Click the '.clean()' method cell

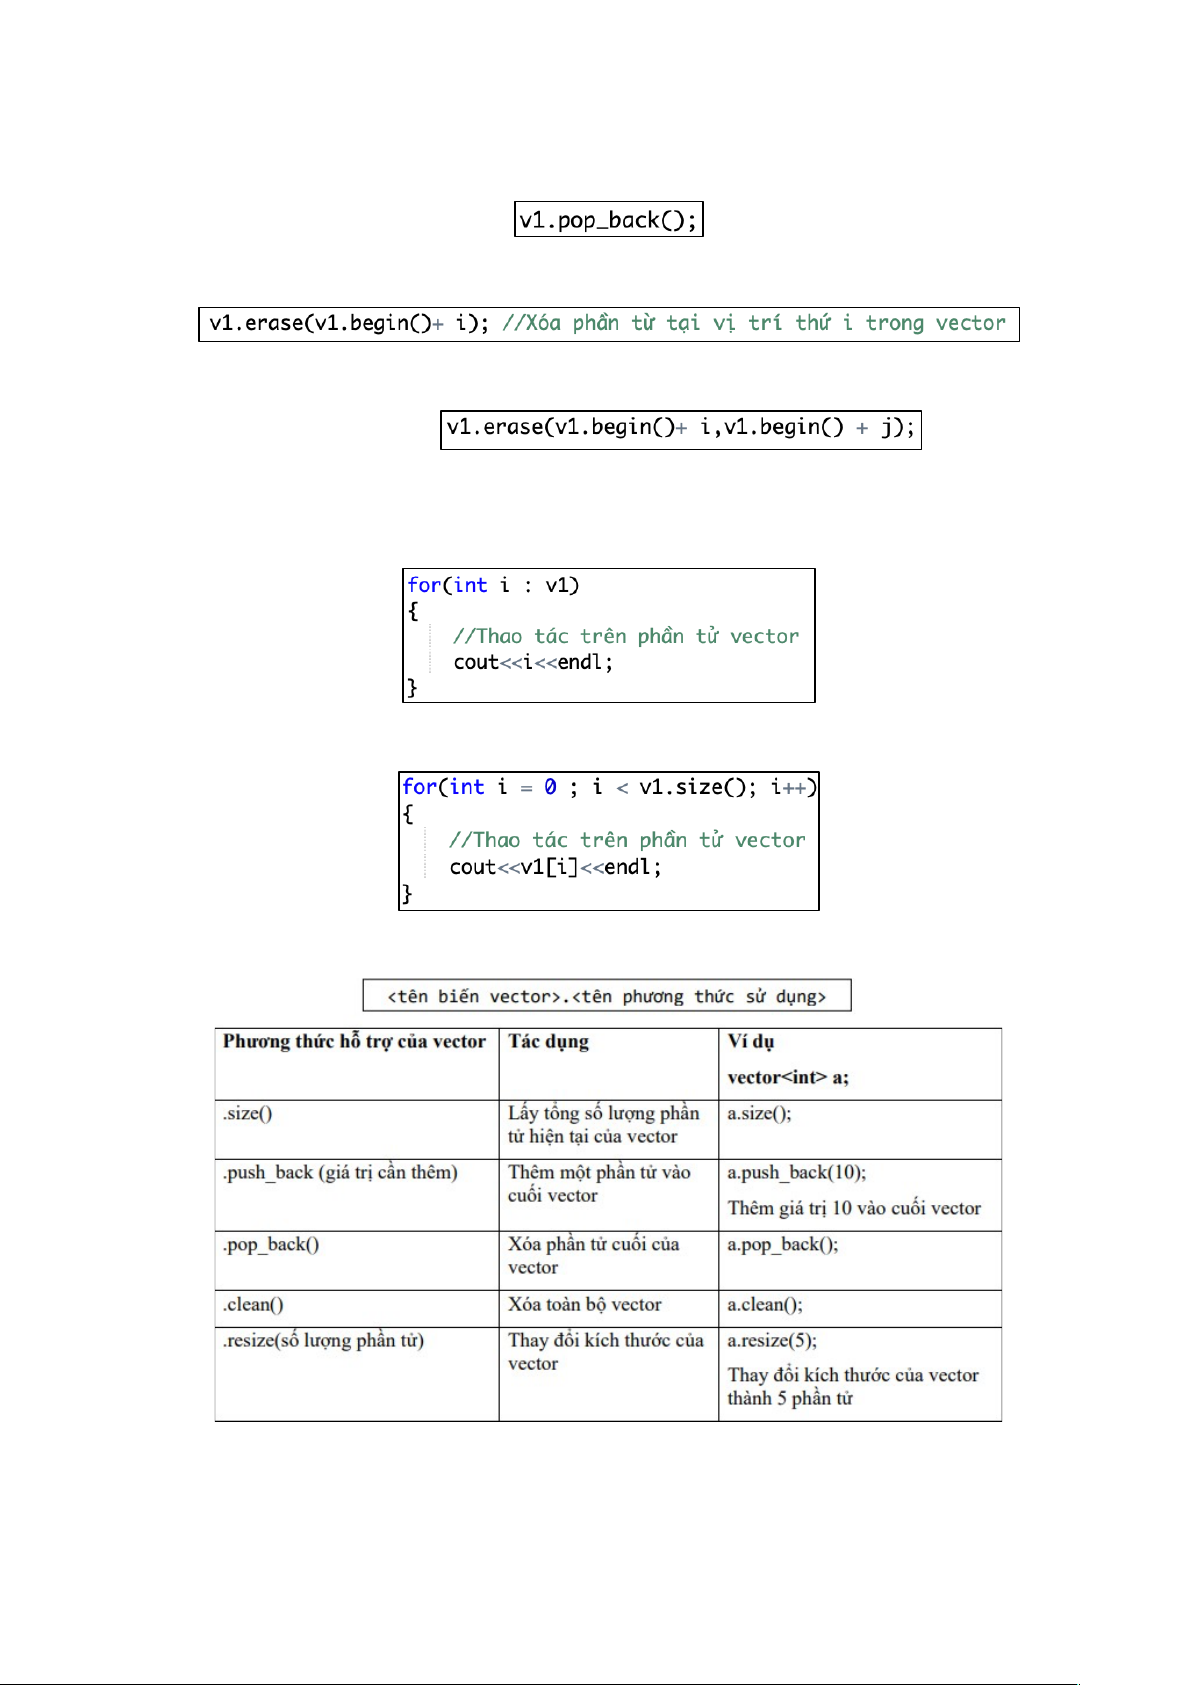253,1304
